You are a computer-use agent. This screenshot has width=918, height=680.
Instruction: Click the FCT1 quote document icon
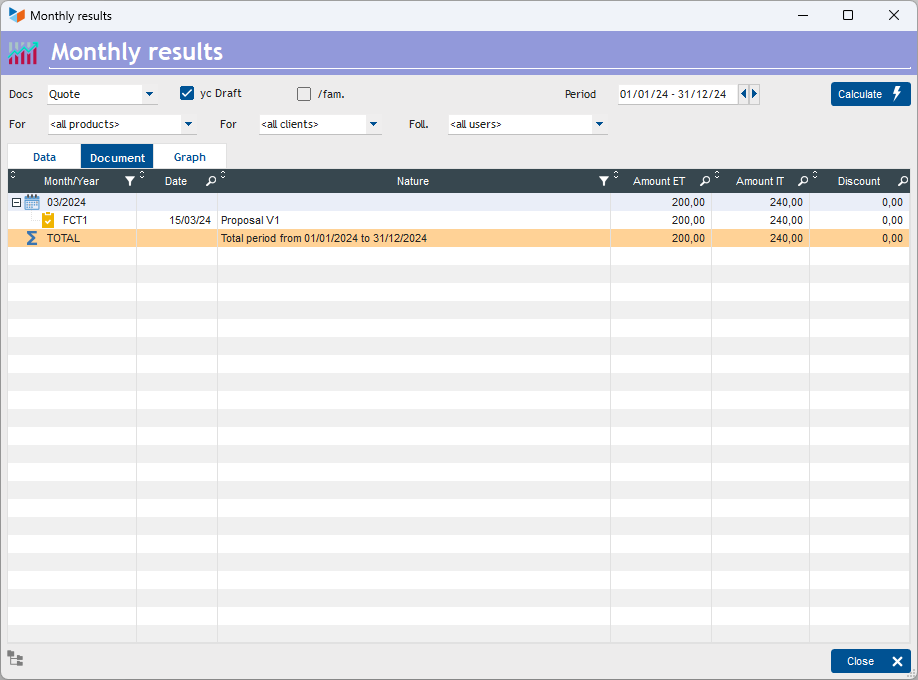(48, 220)
